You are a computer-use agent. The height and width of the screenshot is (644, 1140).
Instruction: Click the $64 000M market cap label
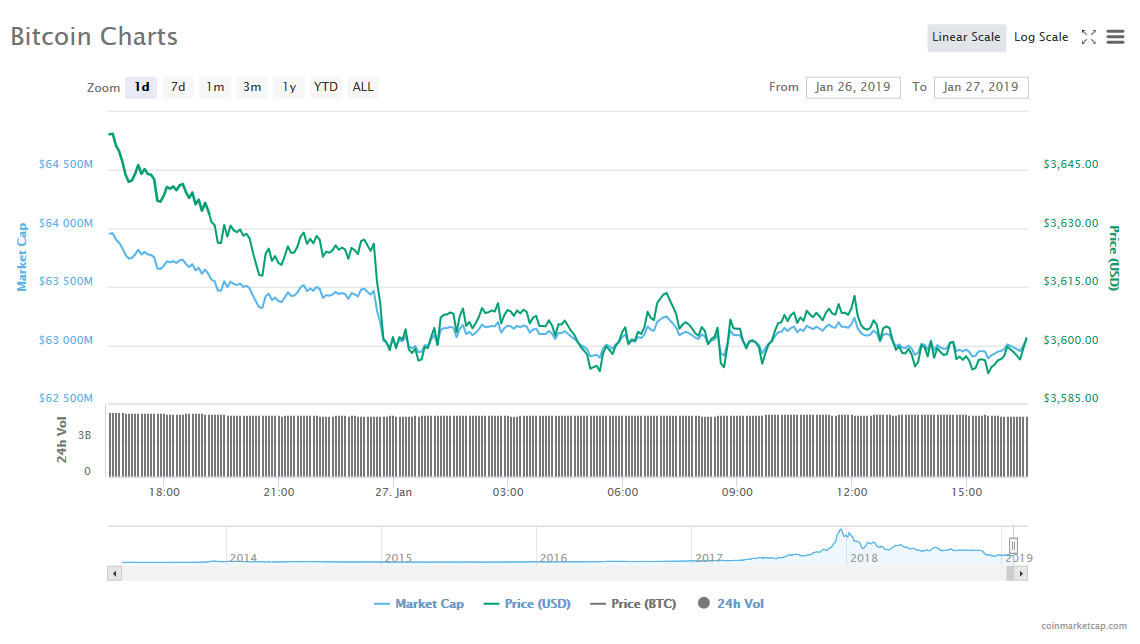point(66,223)
